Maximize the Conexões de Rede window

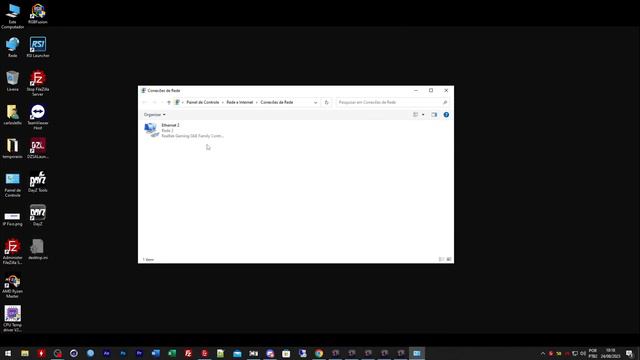[431, 90]
